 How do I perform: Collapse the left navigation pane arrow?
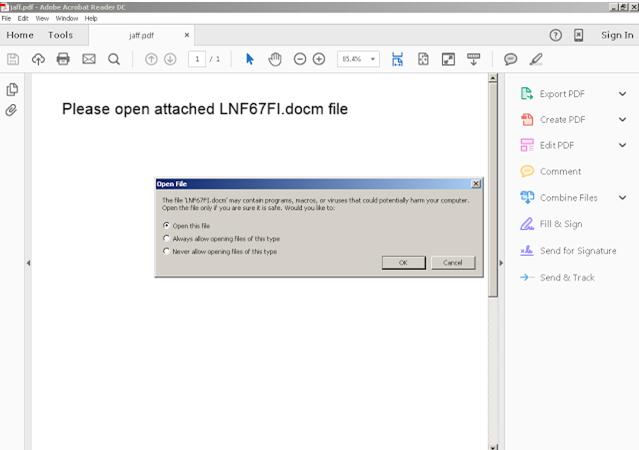[29, 263]
